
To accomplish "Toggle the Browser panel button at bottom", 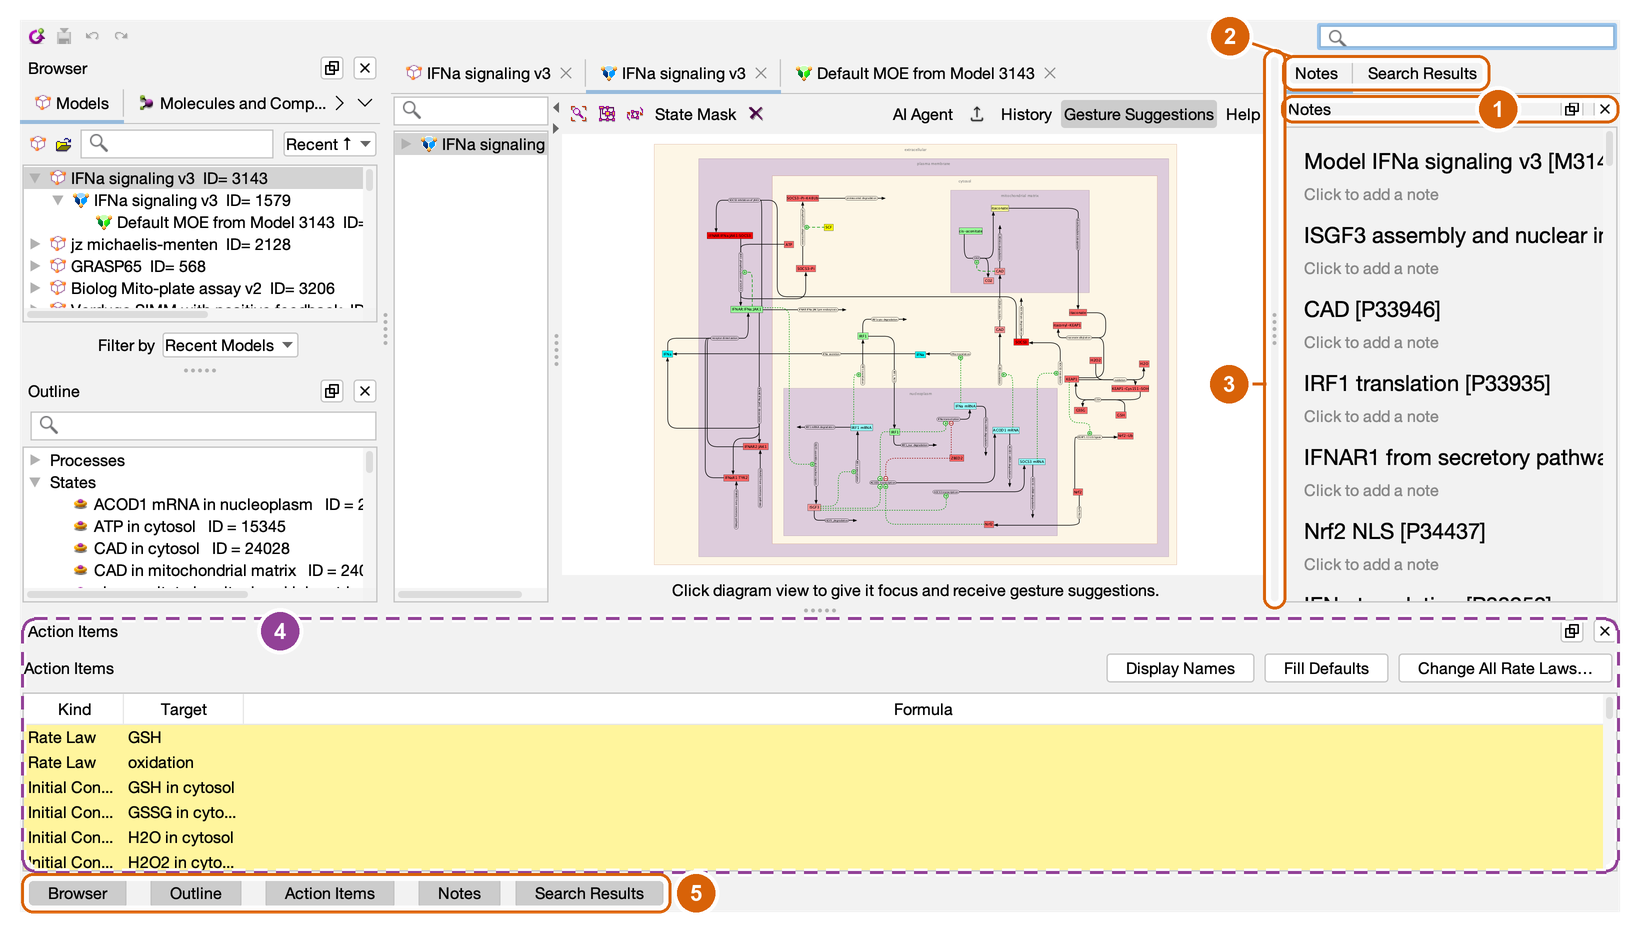I will tap(78, 893).
